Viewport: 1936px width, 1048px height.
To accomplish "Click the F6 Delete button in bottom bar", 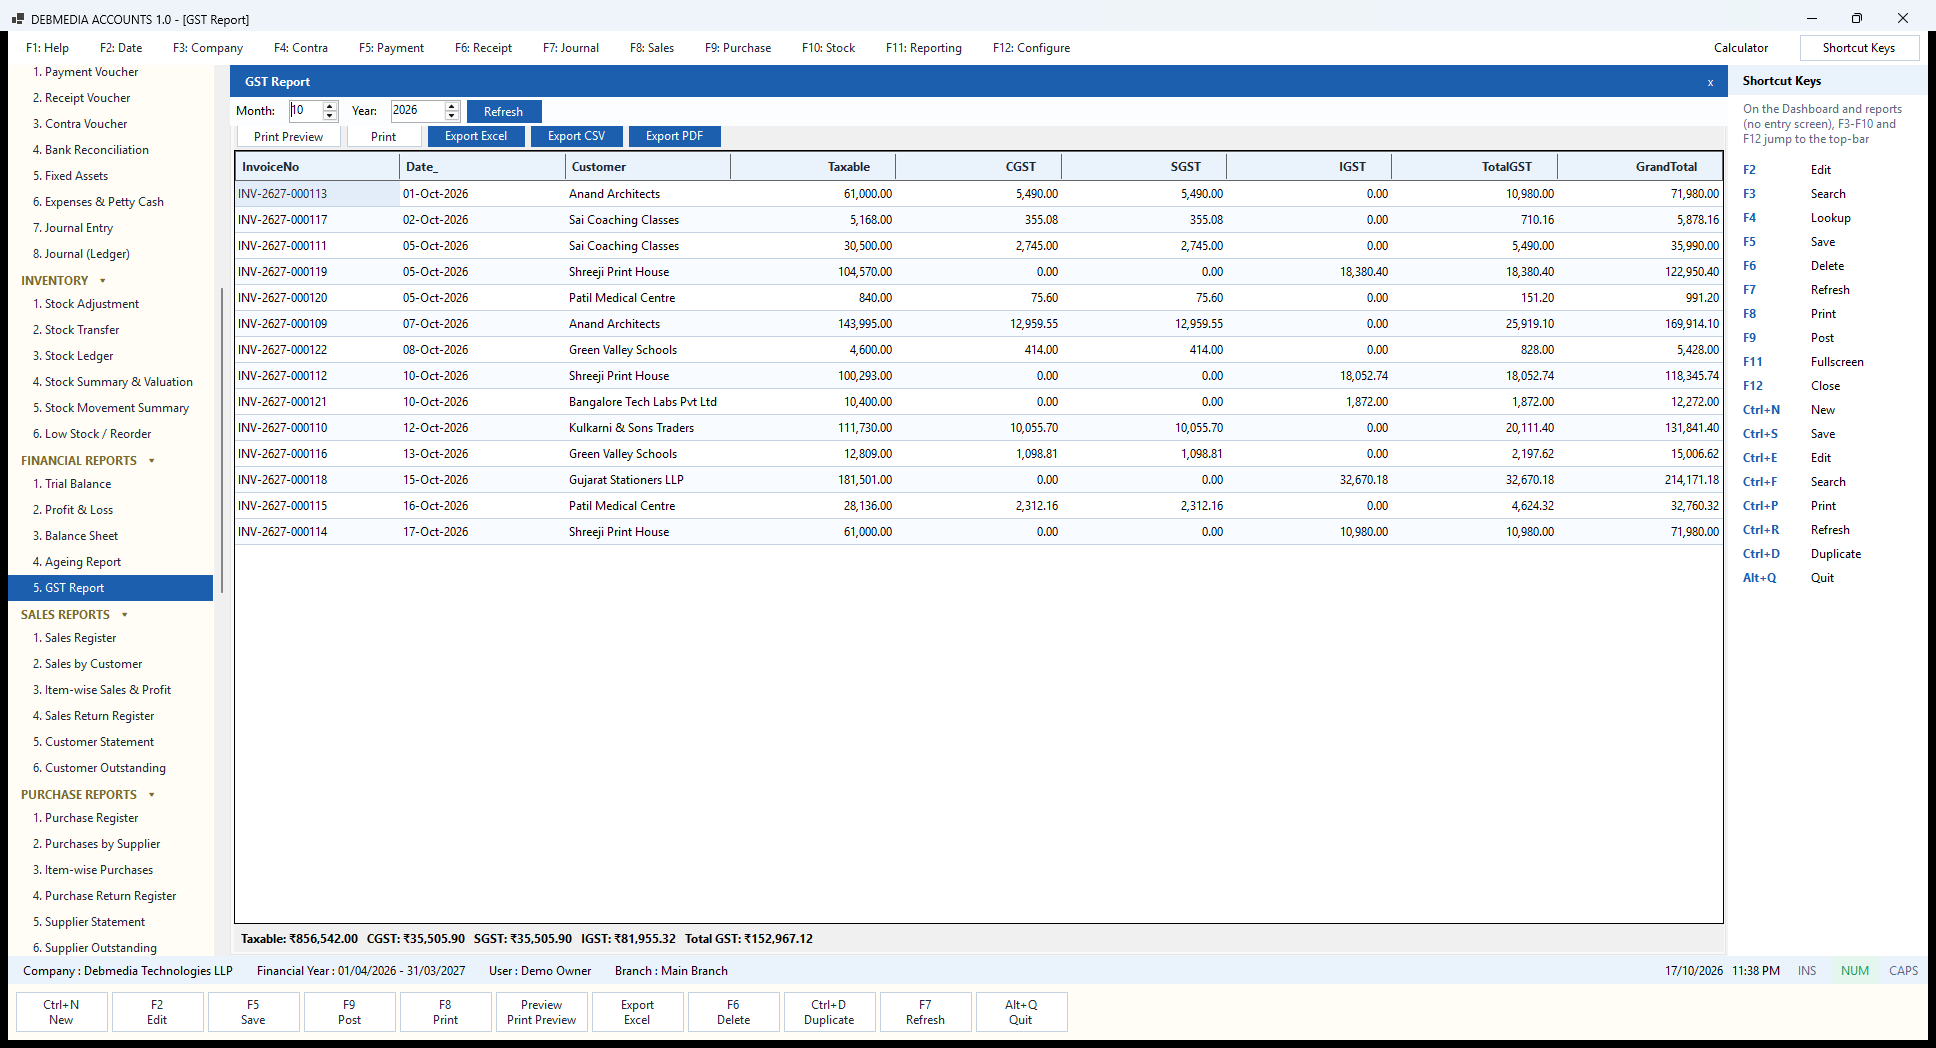I will (x=733, y=1012).
